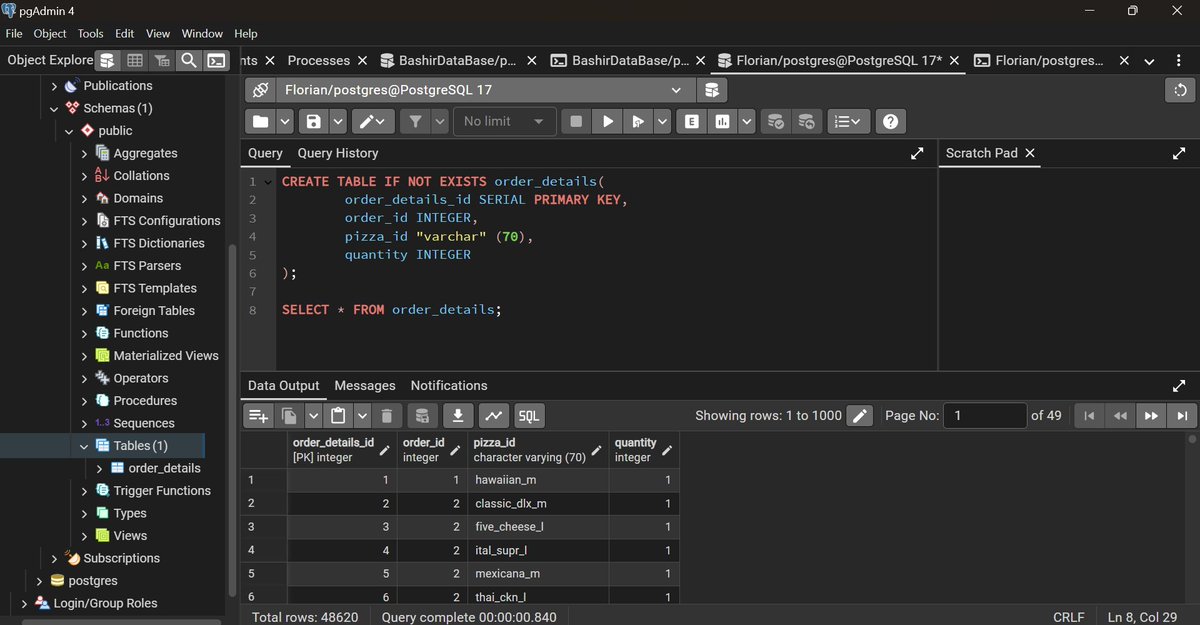The height and width of the screenshot is (625, 1200).
Task: Click the connection status plug icon
Action: [260, 90]
